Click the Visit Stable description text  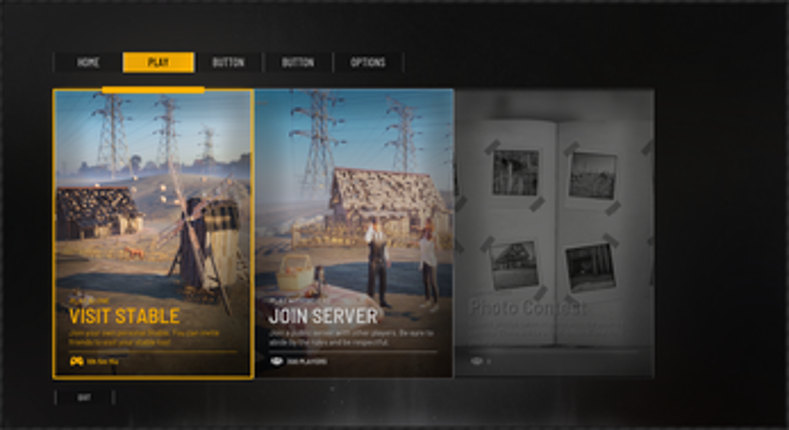coord(144,337)
